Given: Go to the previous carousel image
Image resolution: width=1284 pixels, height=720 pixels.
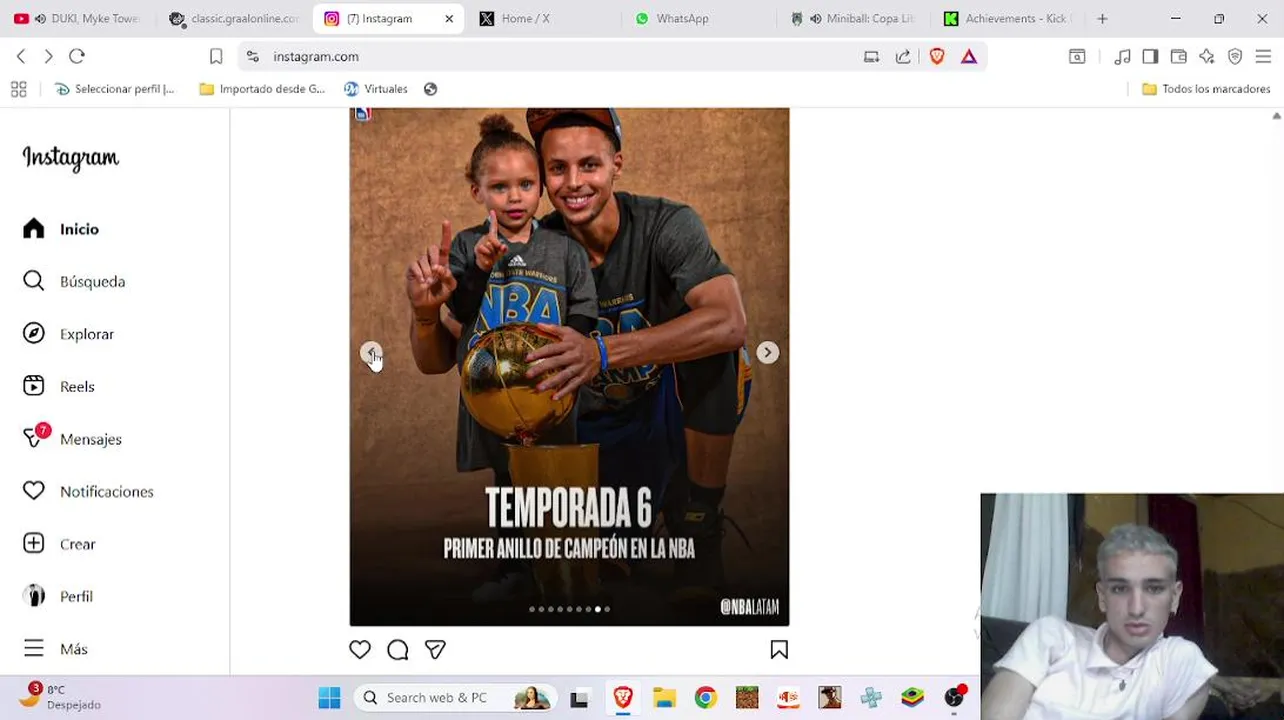Looking at the screenshot, I should pos(371,352).
